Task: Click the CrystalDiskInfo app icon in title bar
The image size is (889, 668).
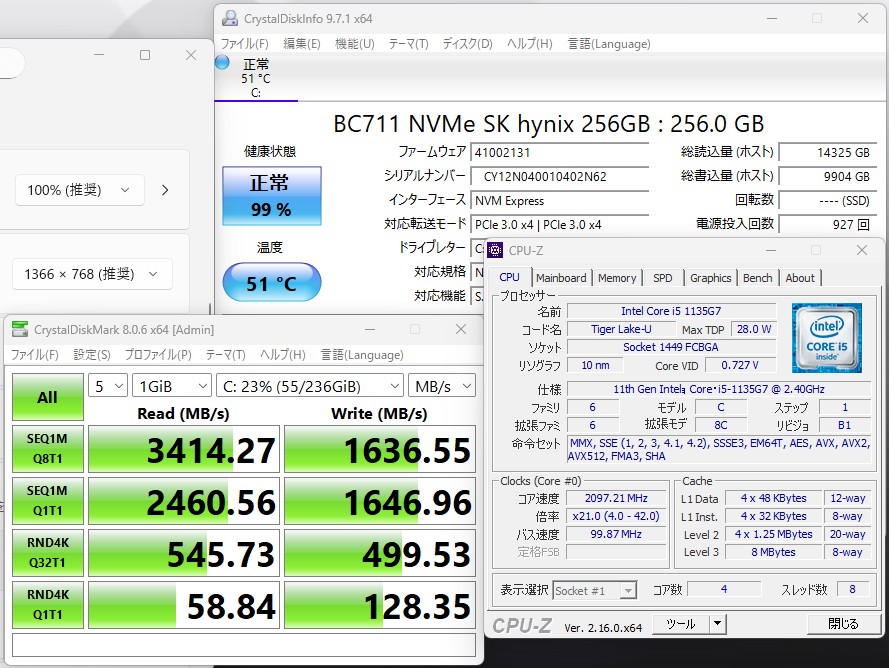Action: click(x=230, y=18)
